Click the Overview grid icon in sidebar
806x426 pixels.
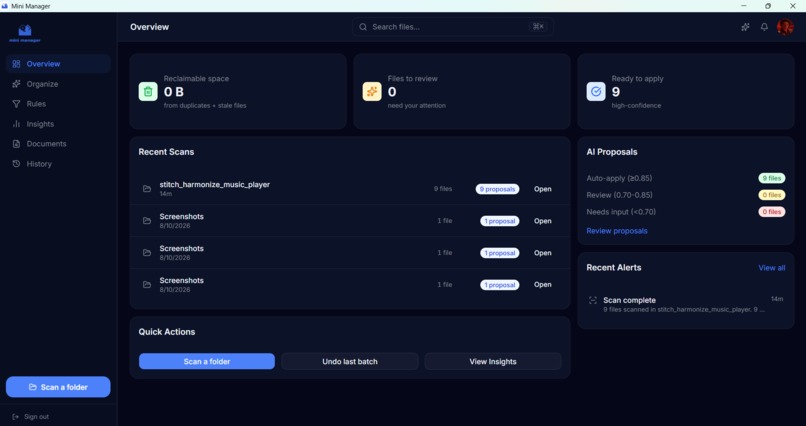tap(16, 64)
